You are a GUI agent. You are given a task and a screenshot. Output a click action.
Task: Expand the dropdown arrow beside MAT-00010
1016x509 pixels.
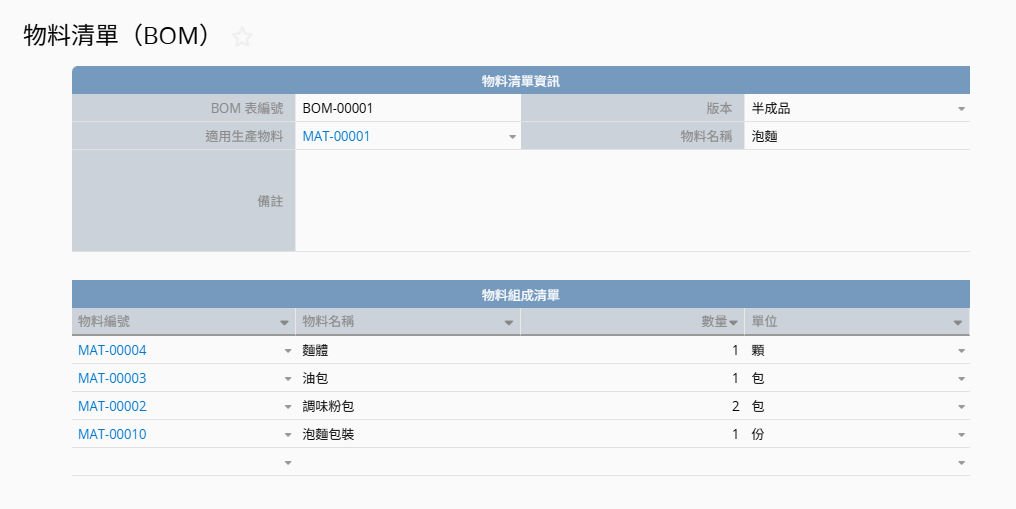coord(288,435)
